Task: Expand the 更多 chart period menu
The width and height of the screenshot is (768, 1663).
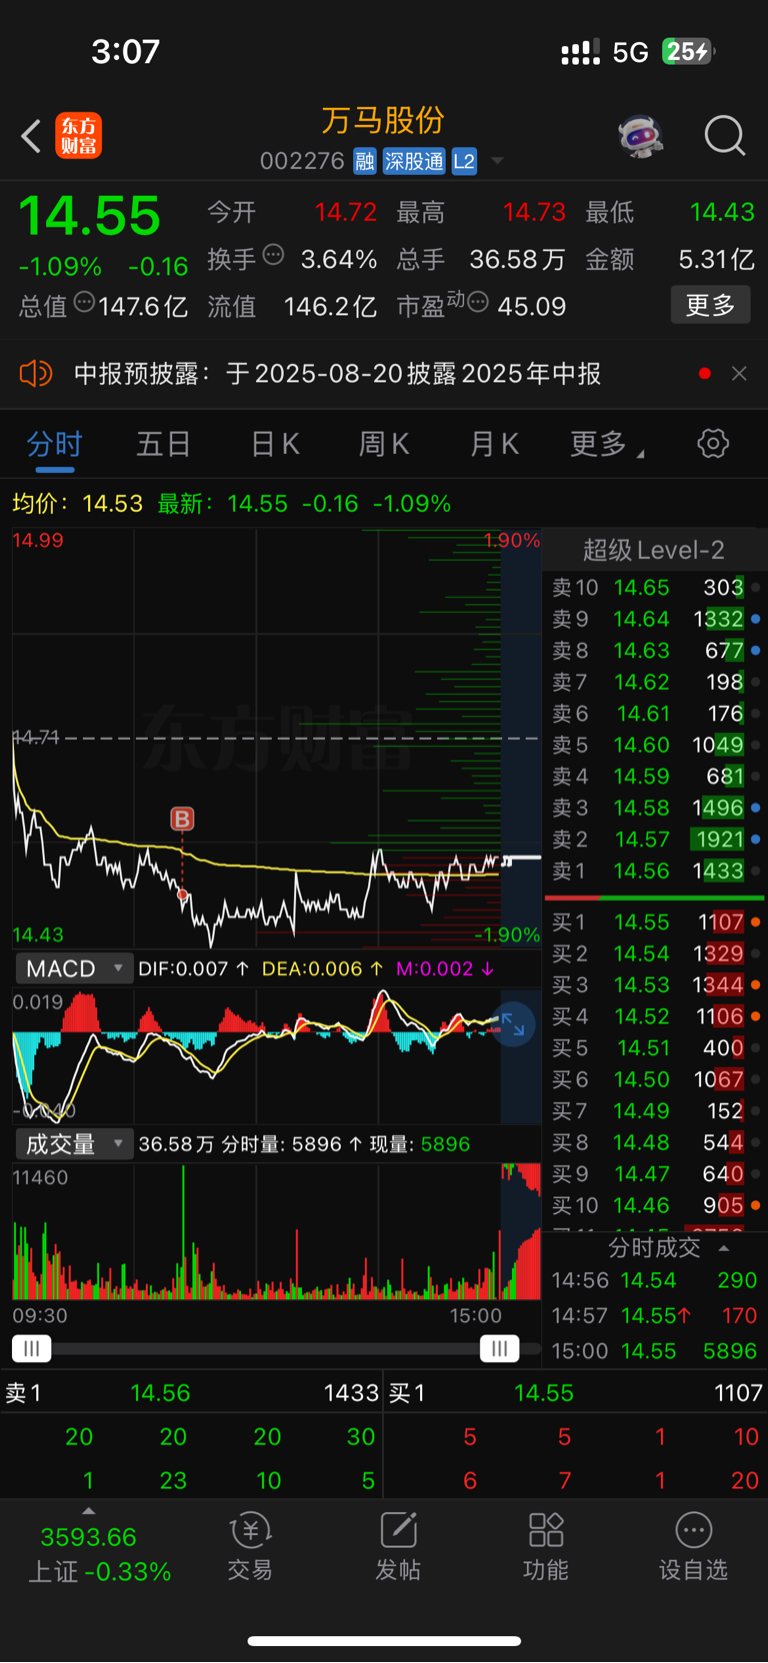Action: (x=606, y=444)
